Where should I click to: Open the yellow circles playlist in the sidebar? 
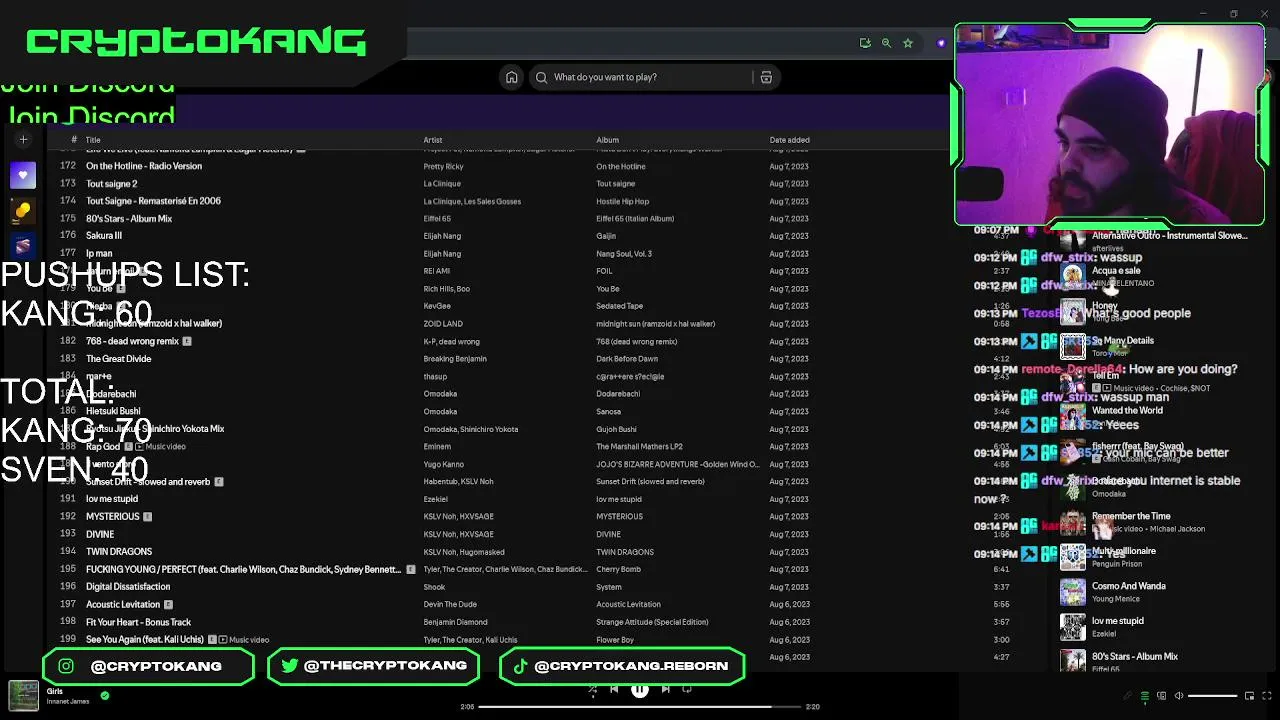[23, 210]
